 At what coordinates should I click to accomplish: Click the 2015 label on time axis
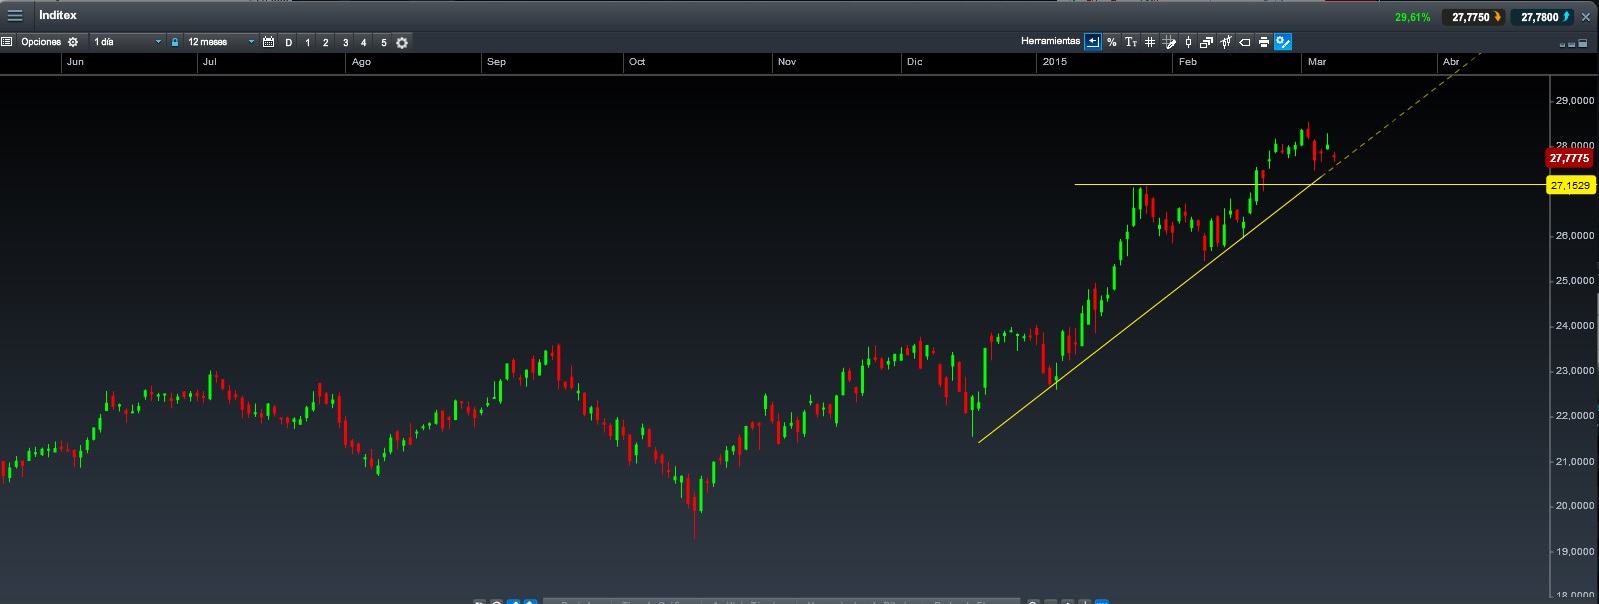pyautogui.click(x=1054, y=62)
